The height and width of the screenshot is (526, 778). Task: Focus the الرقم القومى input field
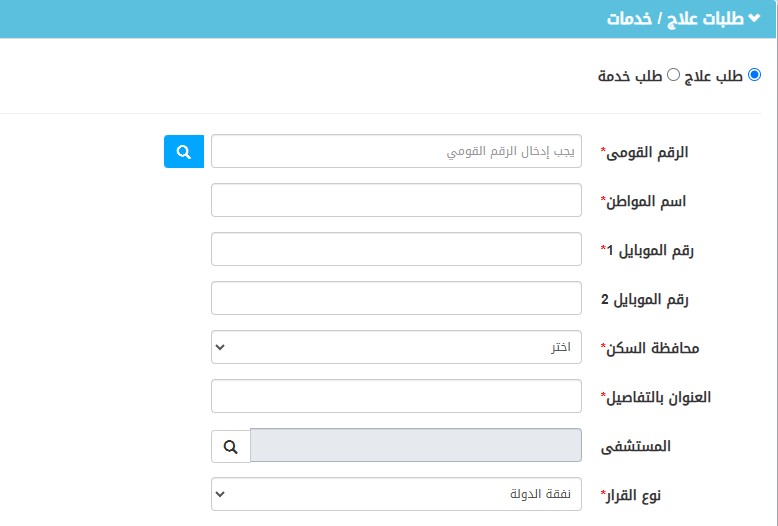(x=396, y=152)
